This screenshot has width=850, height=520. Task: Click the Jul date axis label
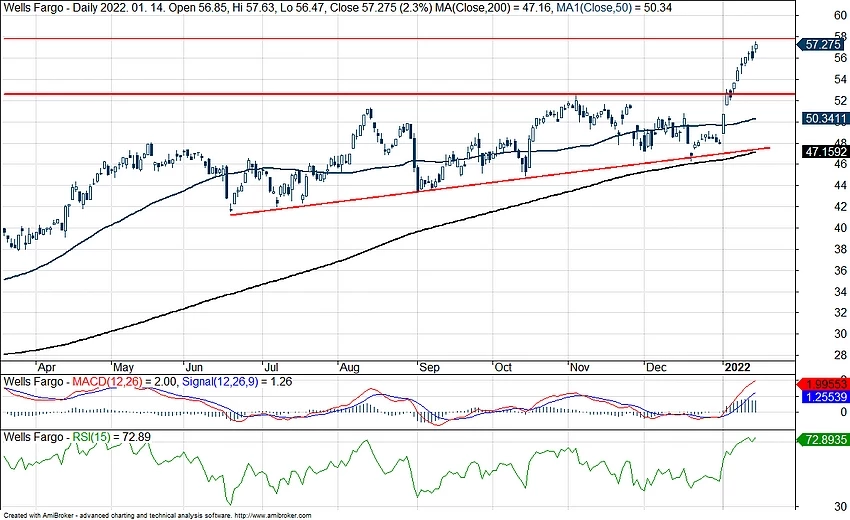coord(272,367)
